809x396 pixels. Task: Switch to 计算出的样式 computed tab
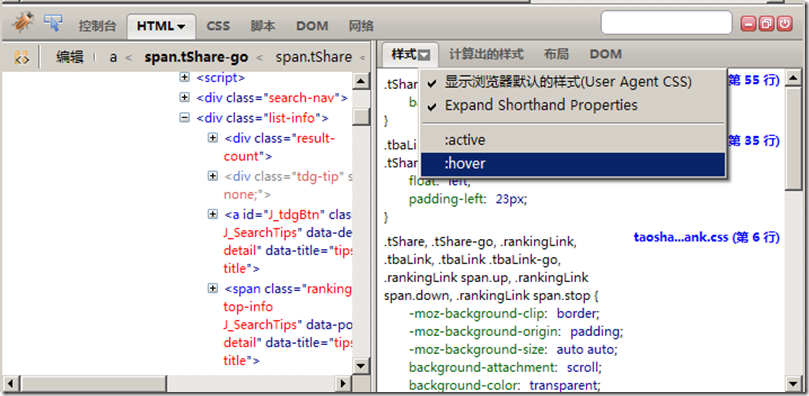(486, 54)
